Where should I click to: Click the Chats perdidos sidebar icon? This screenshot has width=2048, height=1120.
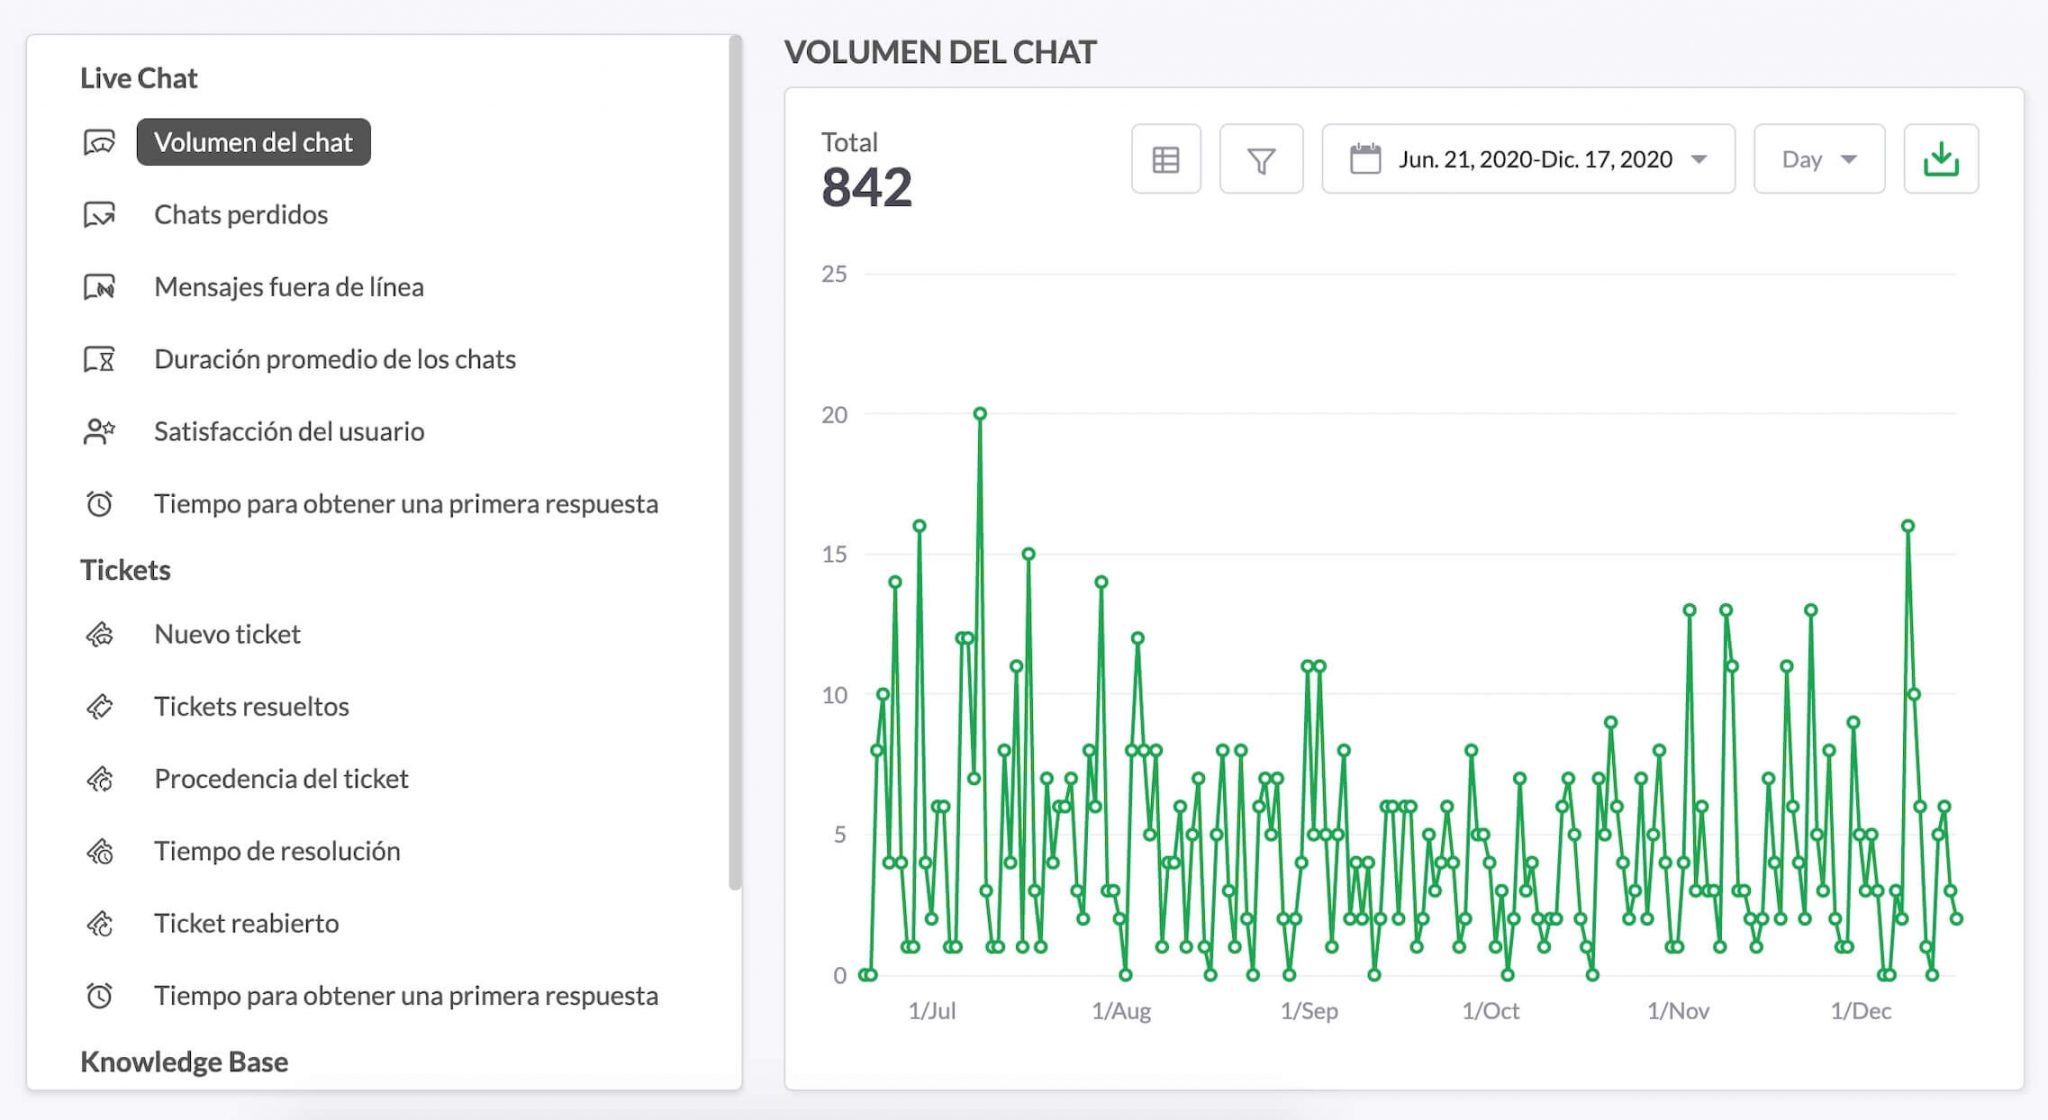(x=99, y=215)
